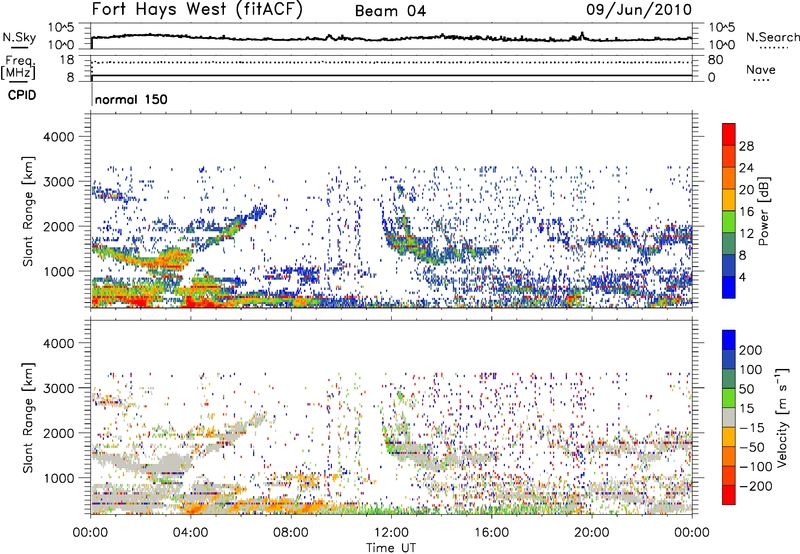The height and width of the screenshot is (554, 800).
Task: Click the '200' tick on Velocity scale
Action: (x=751, y=350)
